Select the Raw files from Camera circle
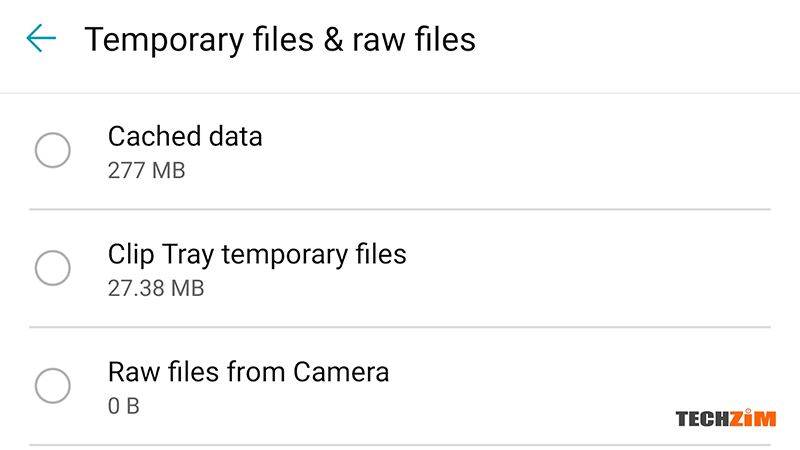 53,386
